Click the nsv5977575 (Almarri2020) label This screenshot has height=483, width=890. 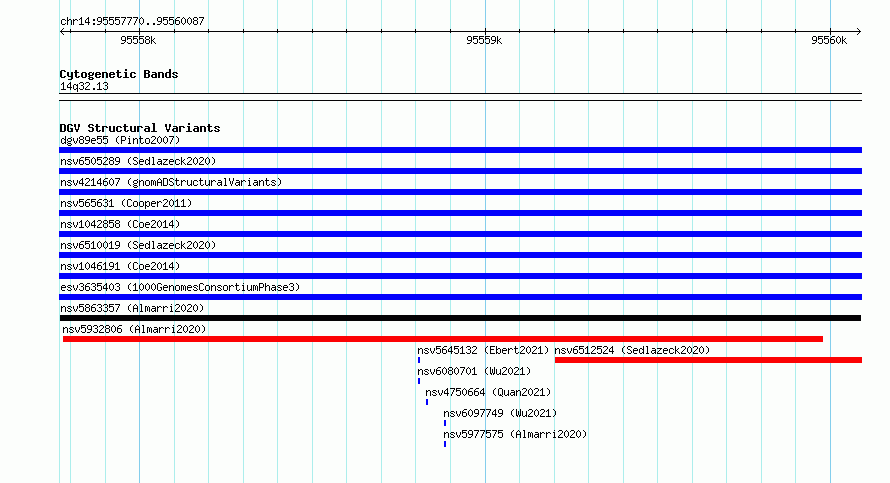(515, 434)
